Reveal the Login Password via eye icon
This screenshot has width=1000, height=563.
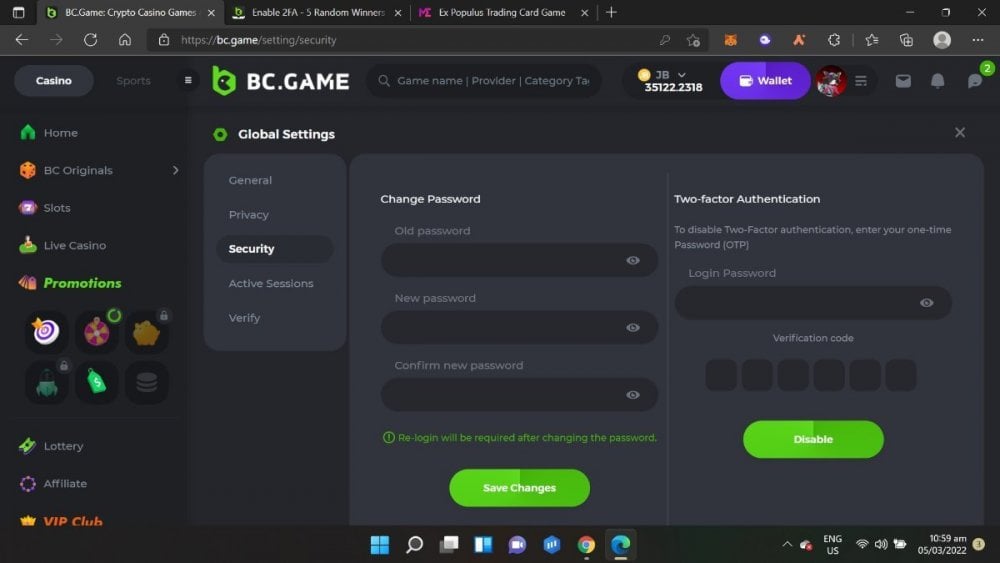click(927, 303)
